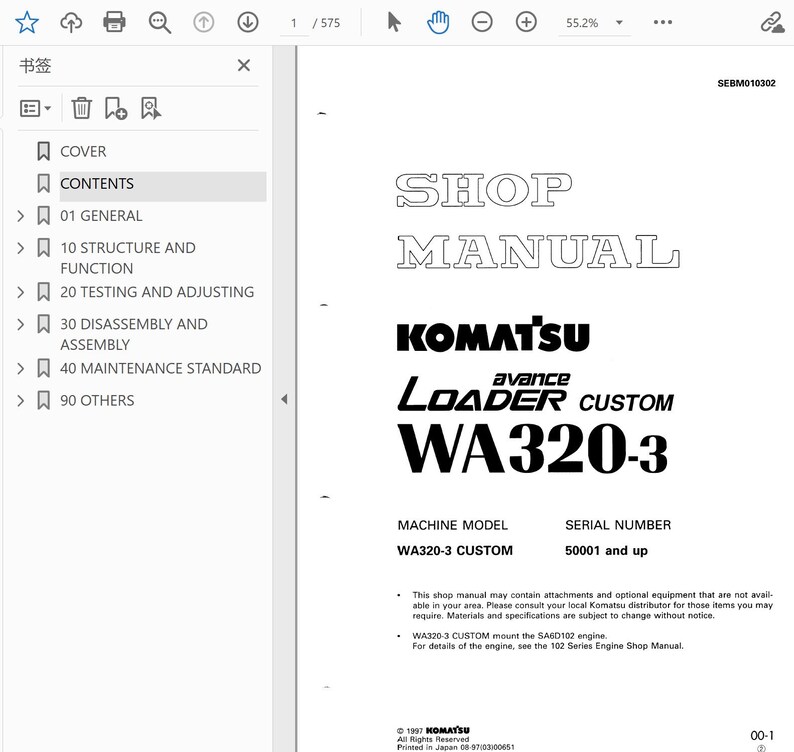Close the bookmarks panel
This screenshot has height=752, width=794.
click(244, 65)
